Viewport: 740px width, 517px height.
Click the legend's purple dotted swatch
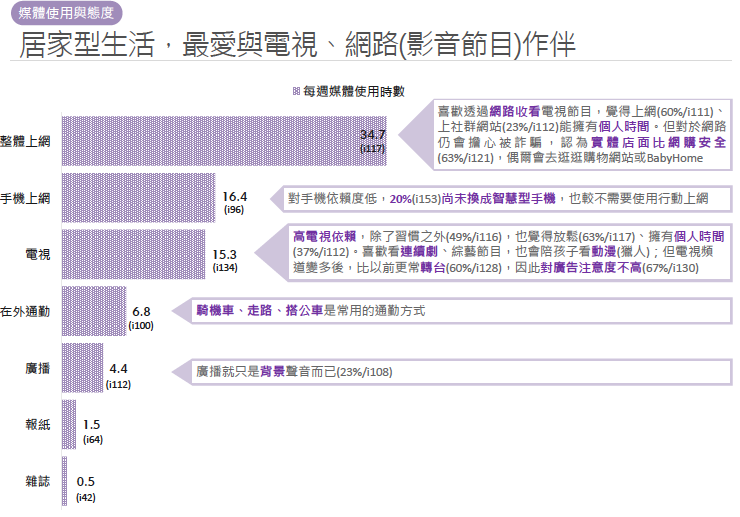point(296,91)
